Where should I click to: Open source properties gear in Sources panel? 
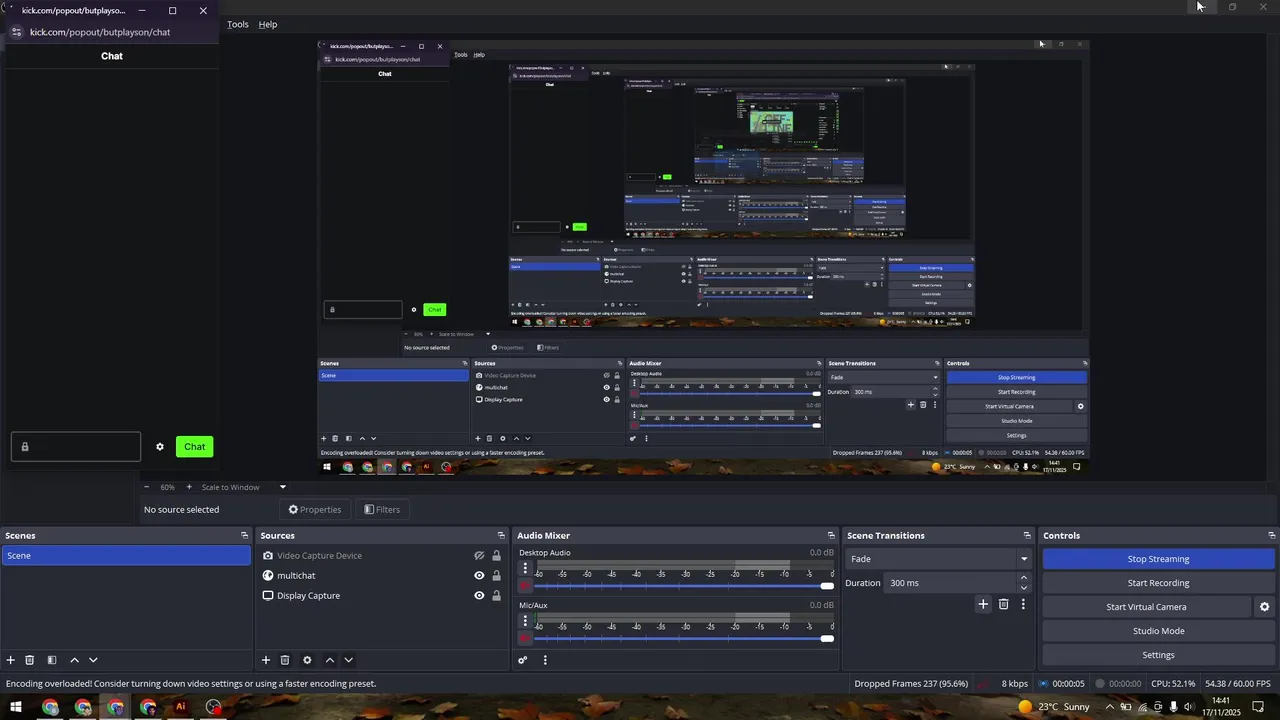click(307, 660)
